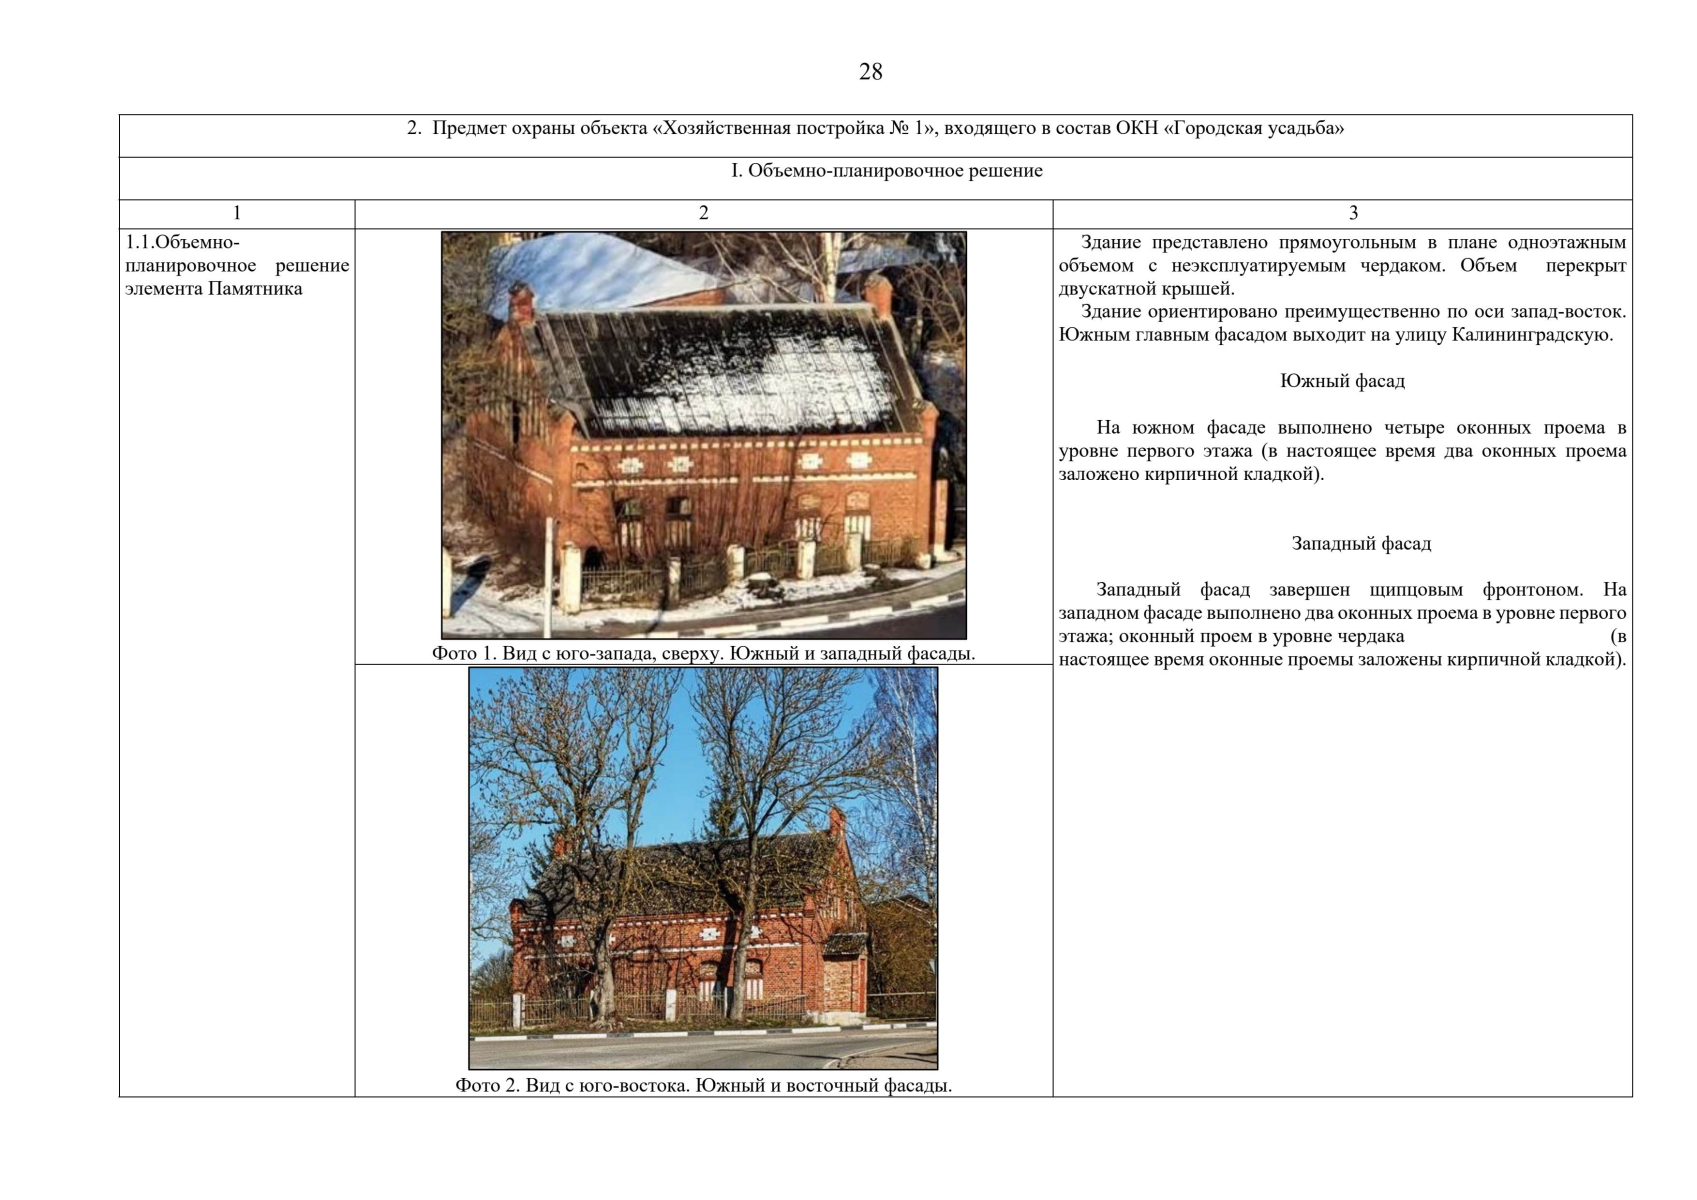Click column header number 2
The width and height of the screenshot is (1697, 1200).
tap(704, 213)
